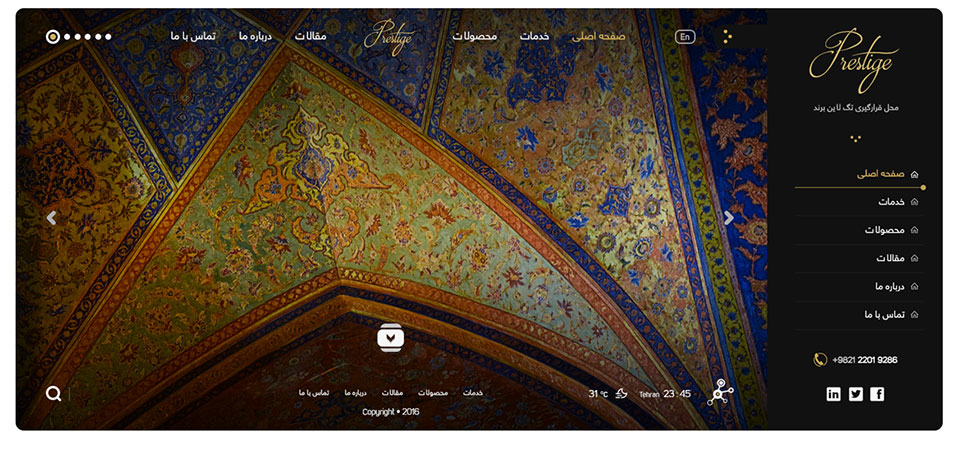This screenshot has height=456, width=960.
Task: Select the slide dot next to the ringed indicator
Action: [67, 37]
